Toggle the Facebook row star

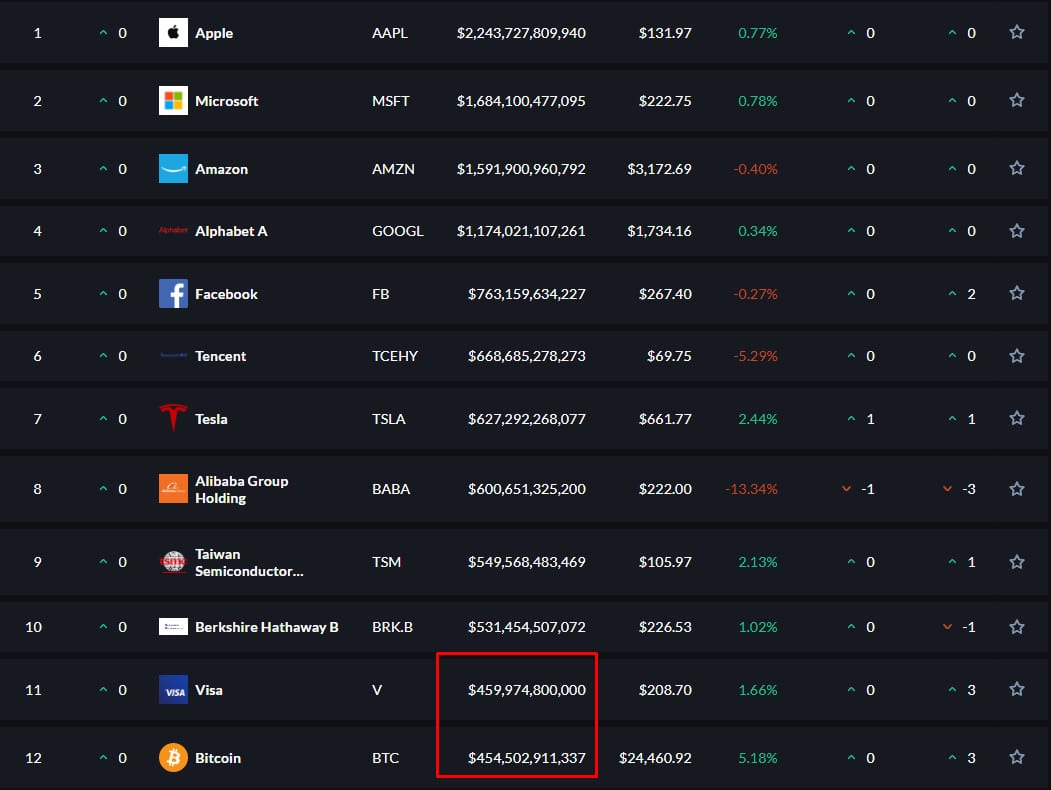(x=1016, y=293)
